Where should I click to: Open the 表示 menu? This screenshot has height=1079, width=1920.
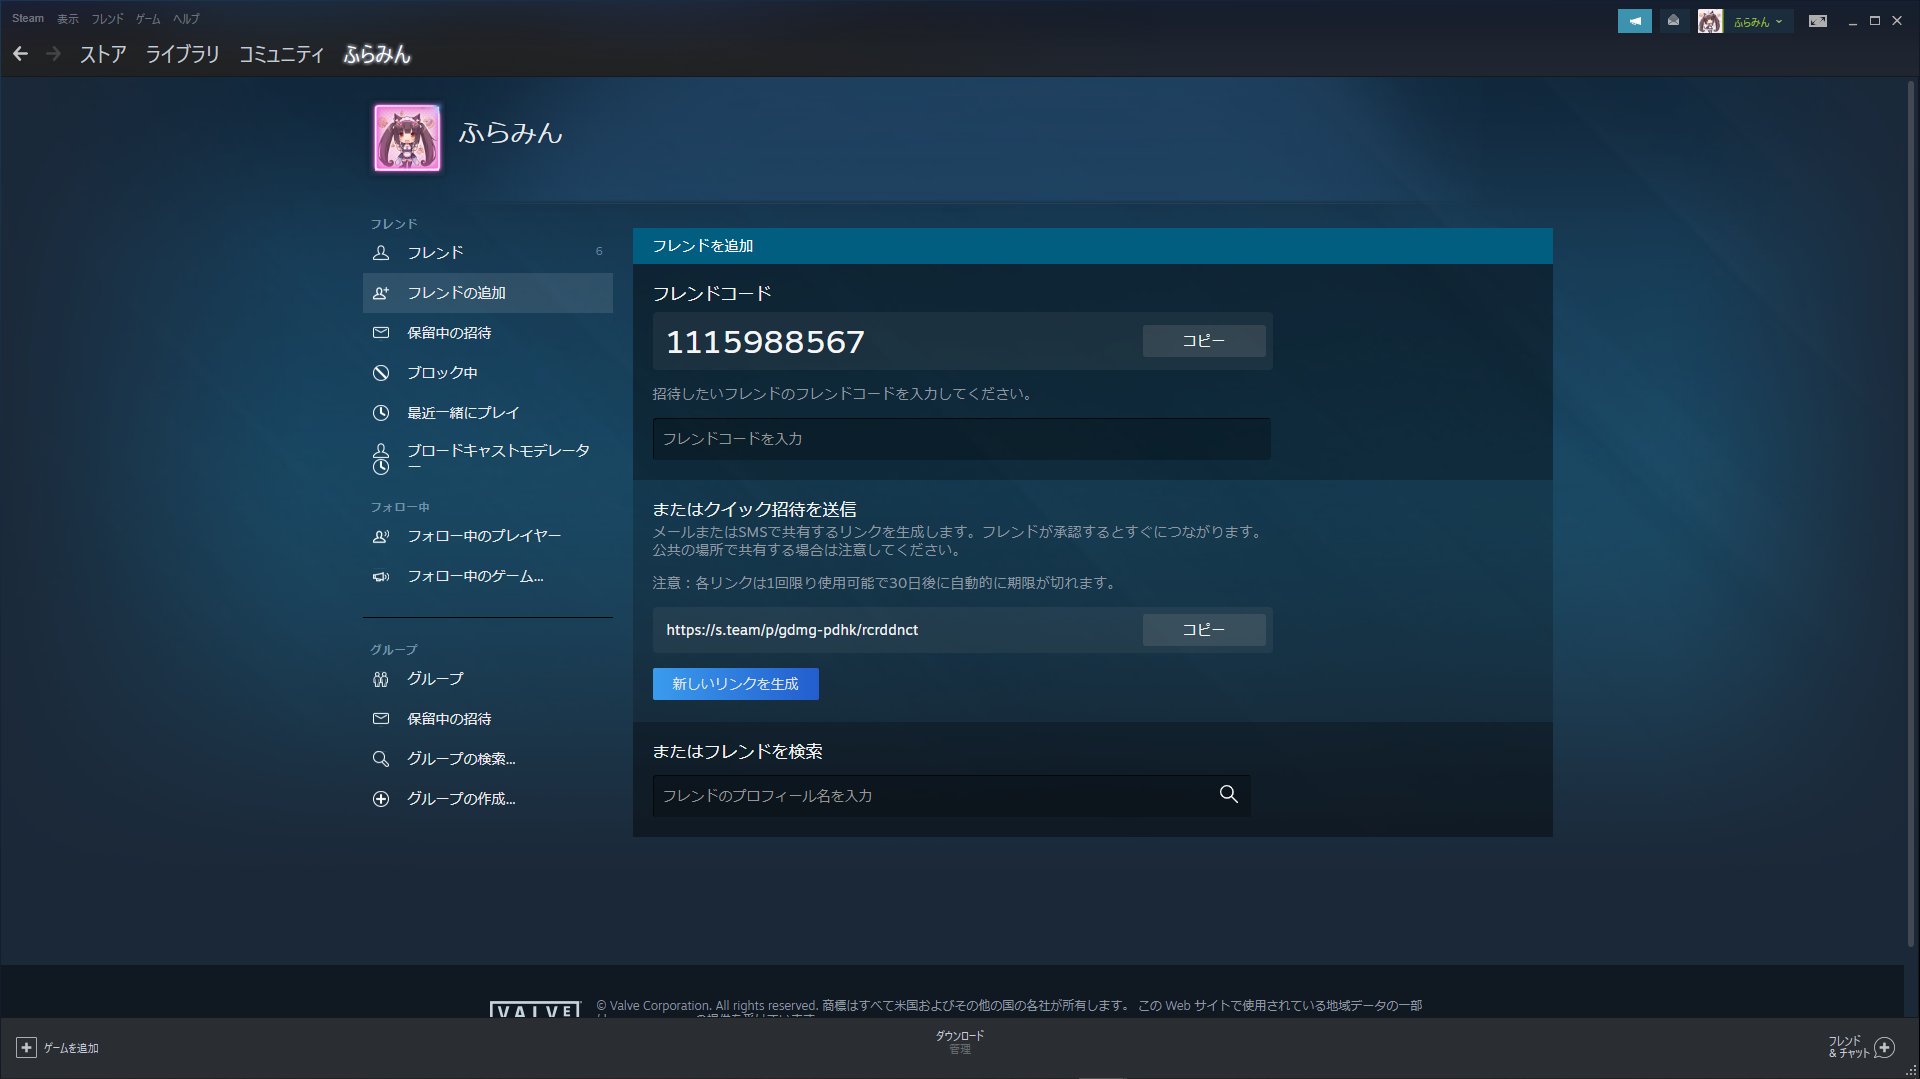pyautogui.click(x=68, y=18)
